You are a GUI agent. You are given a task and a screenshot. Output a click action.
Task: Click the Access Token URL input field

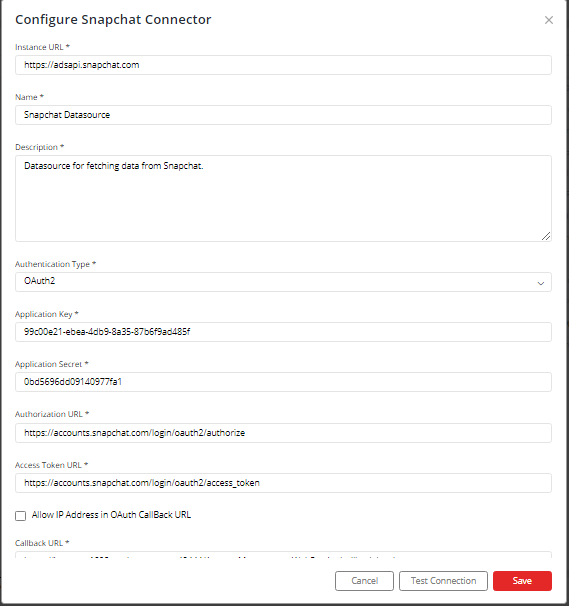coord(283,483)
